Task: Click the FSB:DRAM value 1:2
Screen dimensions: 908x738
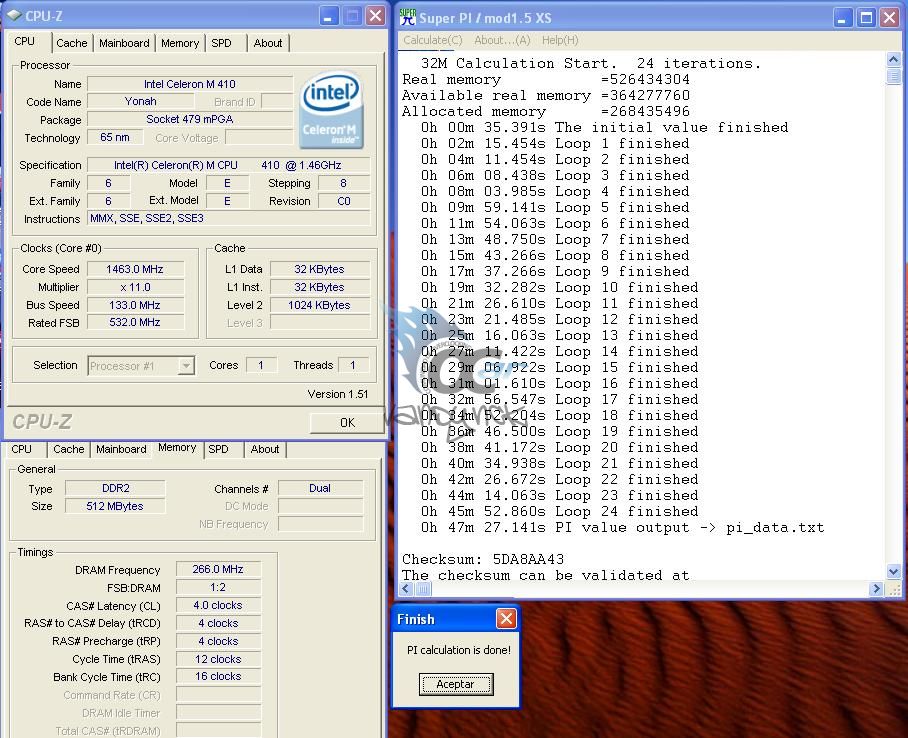Action: [218, 587]
